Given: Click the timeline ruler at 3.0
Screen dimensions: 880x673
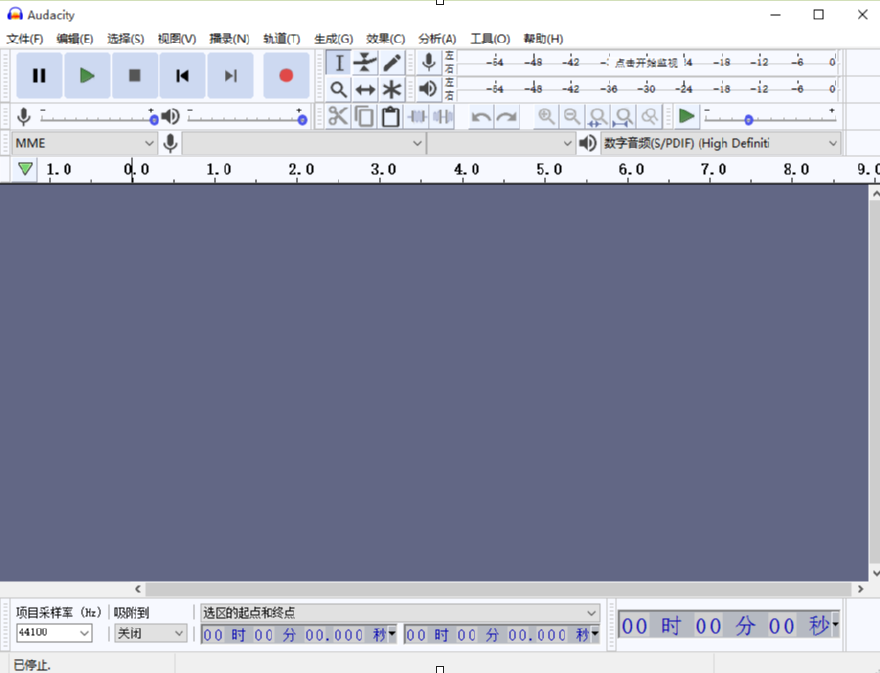Looking at the screenshot, I should pos(383,170).
